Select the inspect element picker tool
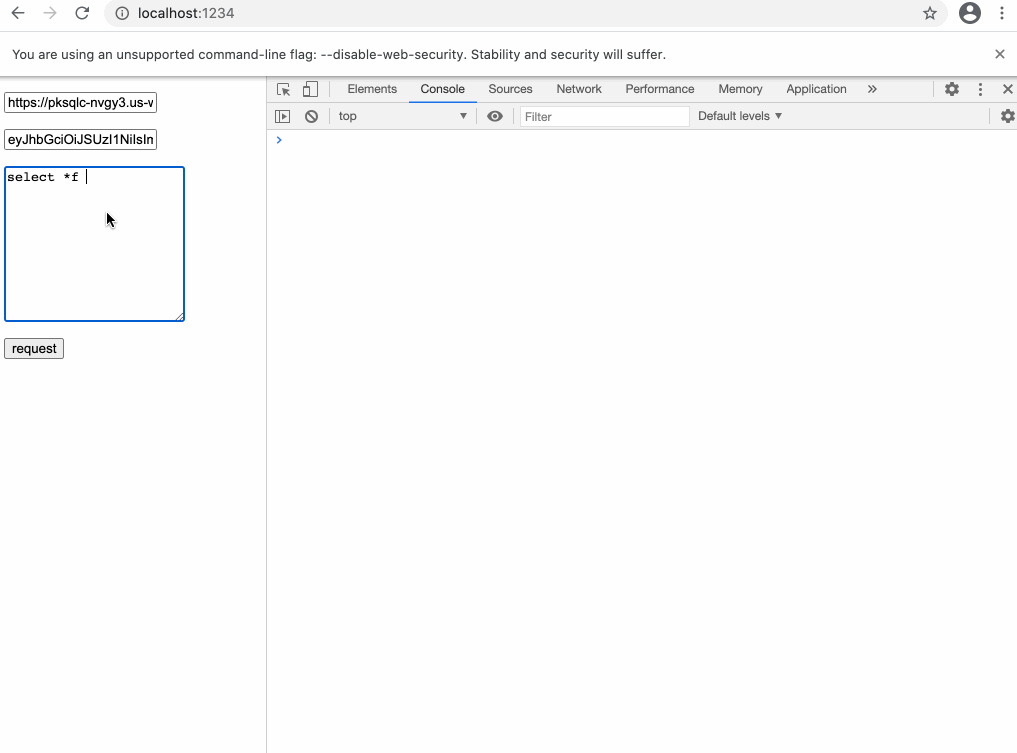This screenshot has height=753, width=1017. [x=283, y=89]
